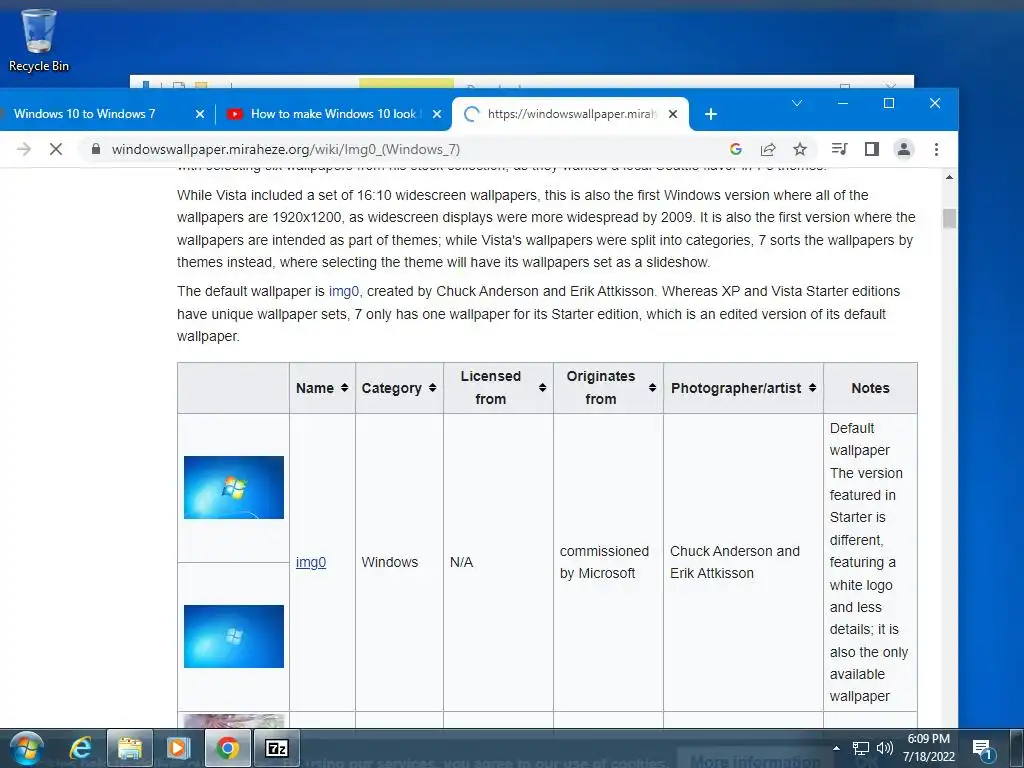Click the site lock icon in address bar
Viewport: 1024px width, 768px height.
tap(96, 149)
